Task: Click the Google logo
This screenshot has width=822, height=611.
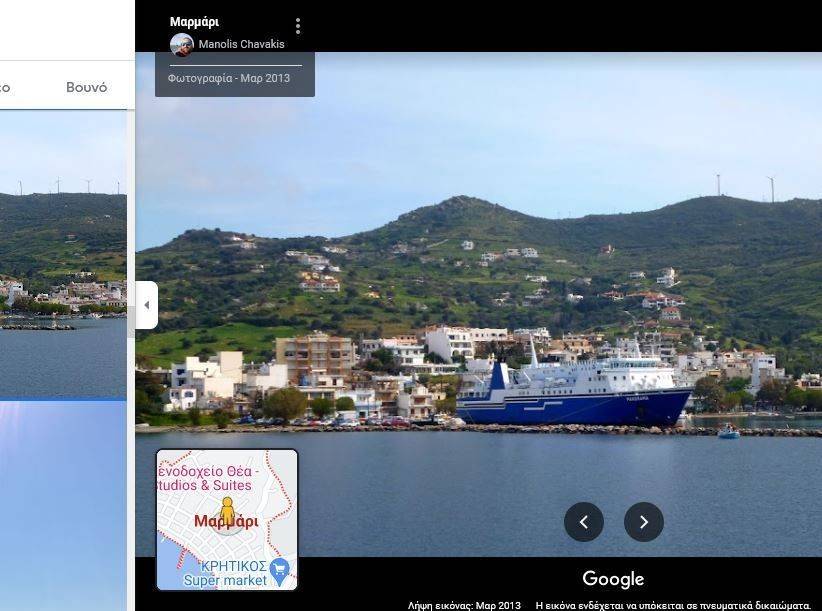Action: (613, 579)
